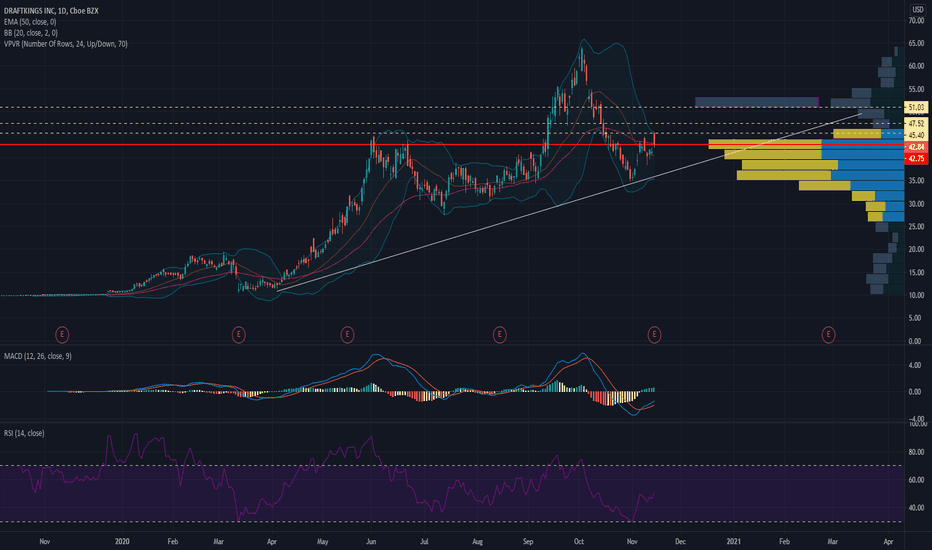Click the 2020 label on time axis
This screenshot has height=550, width=932.
click(122, 542)
